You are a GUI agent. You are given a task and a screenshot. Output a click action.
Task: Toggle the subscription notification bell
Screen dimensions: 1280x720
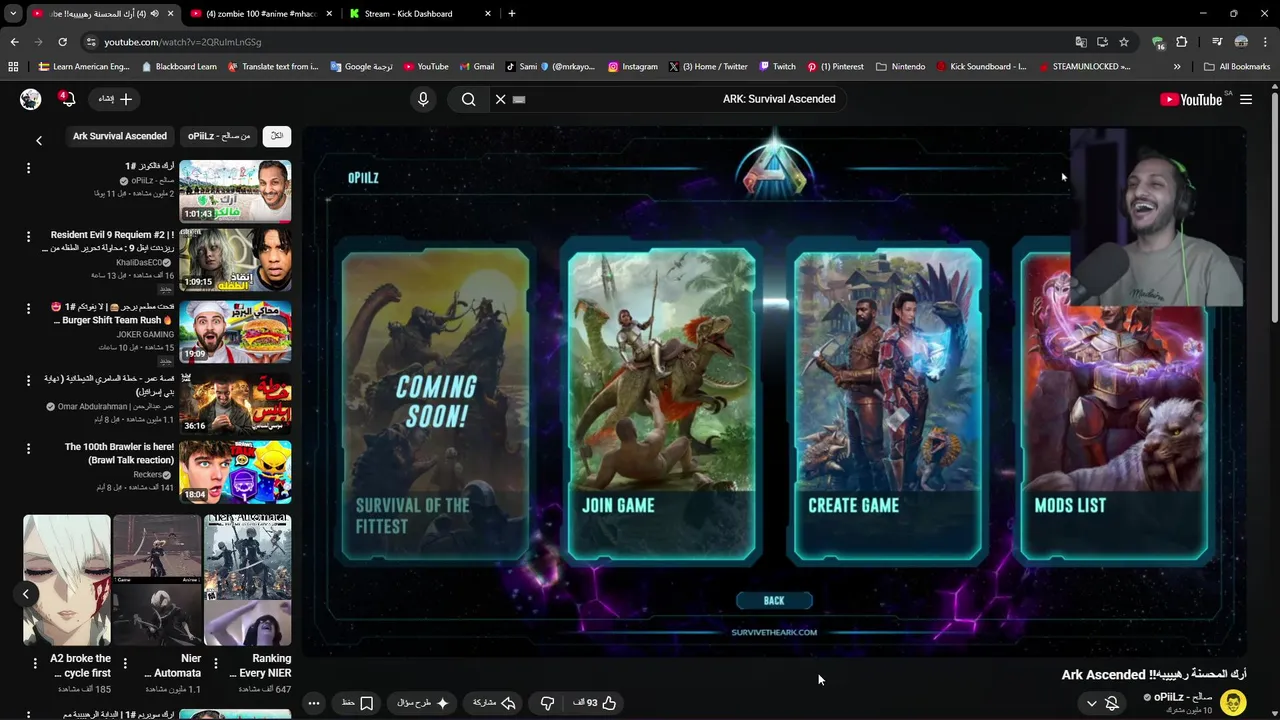[1111, 704]
